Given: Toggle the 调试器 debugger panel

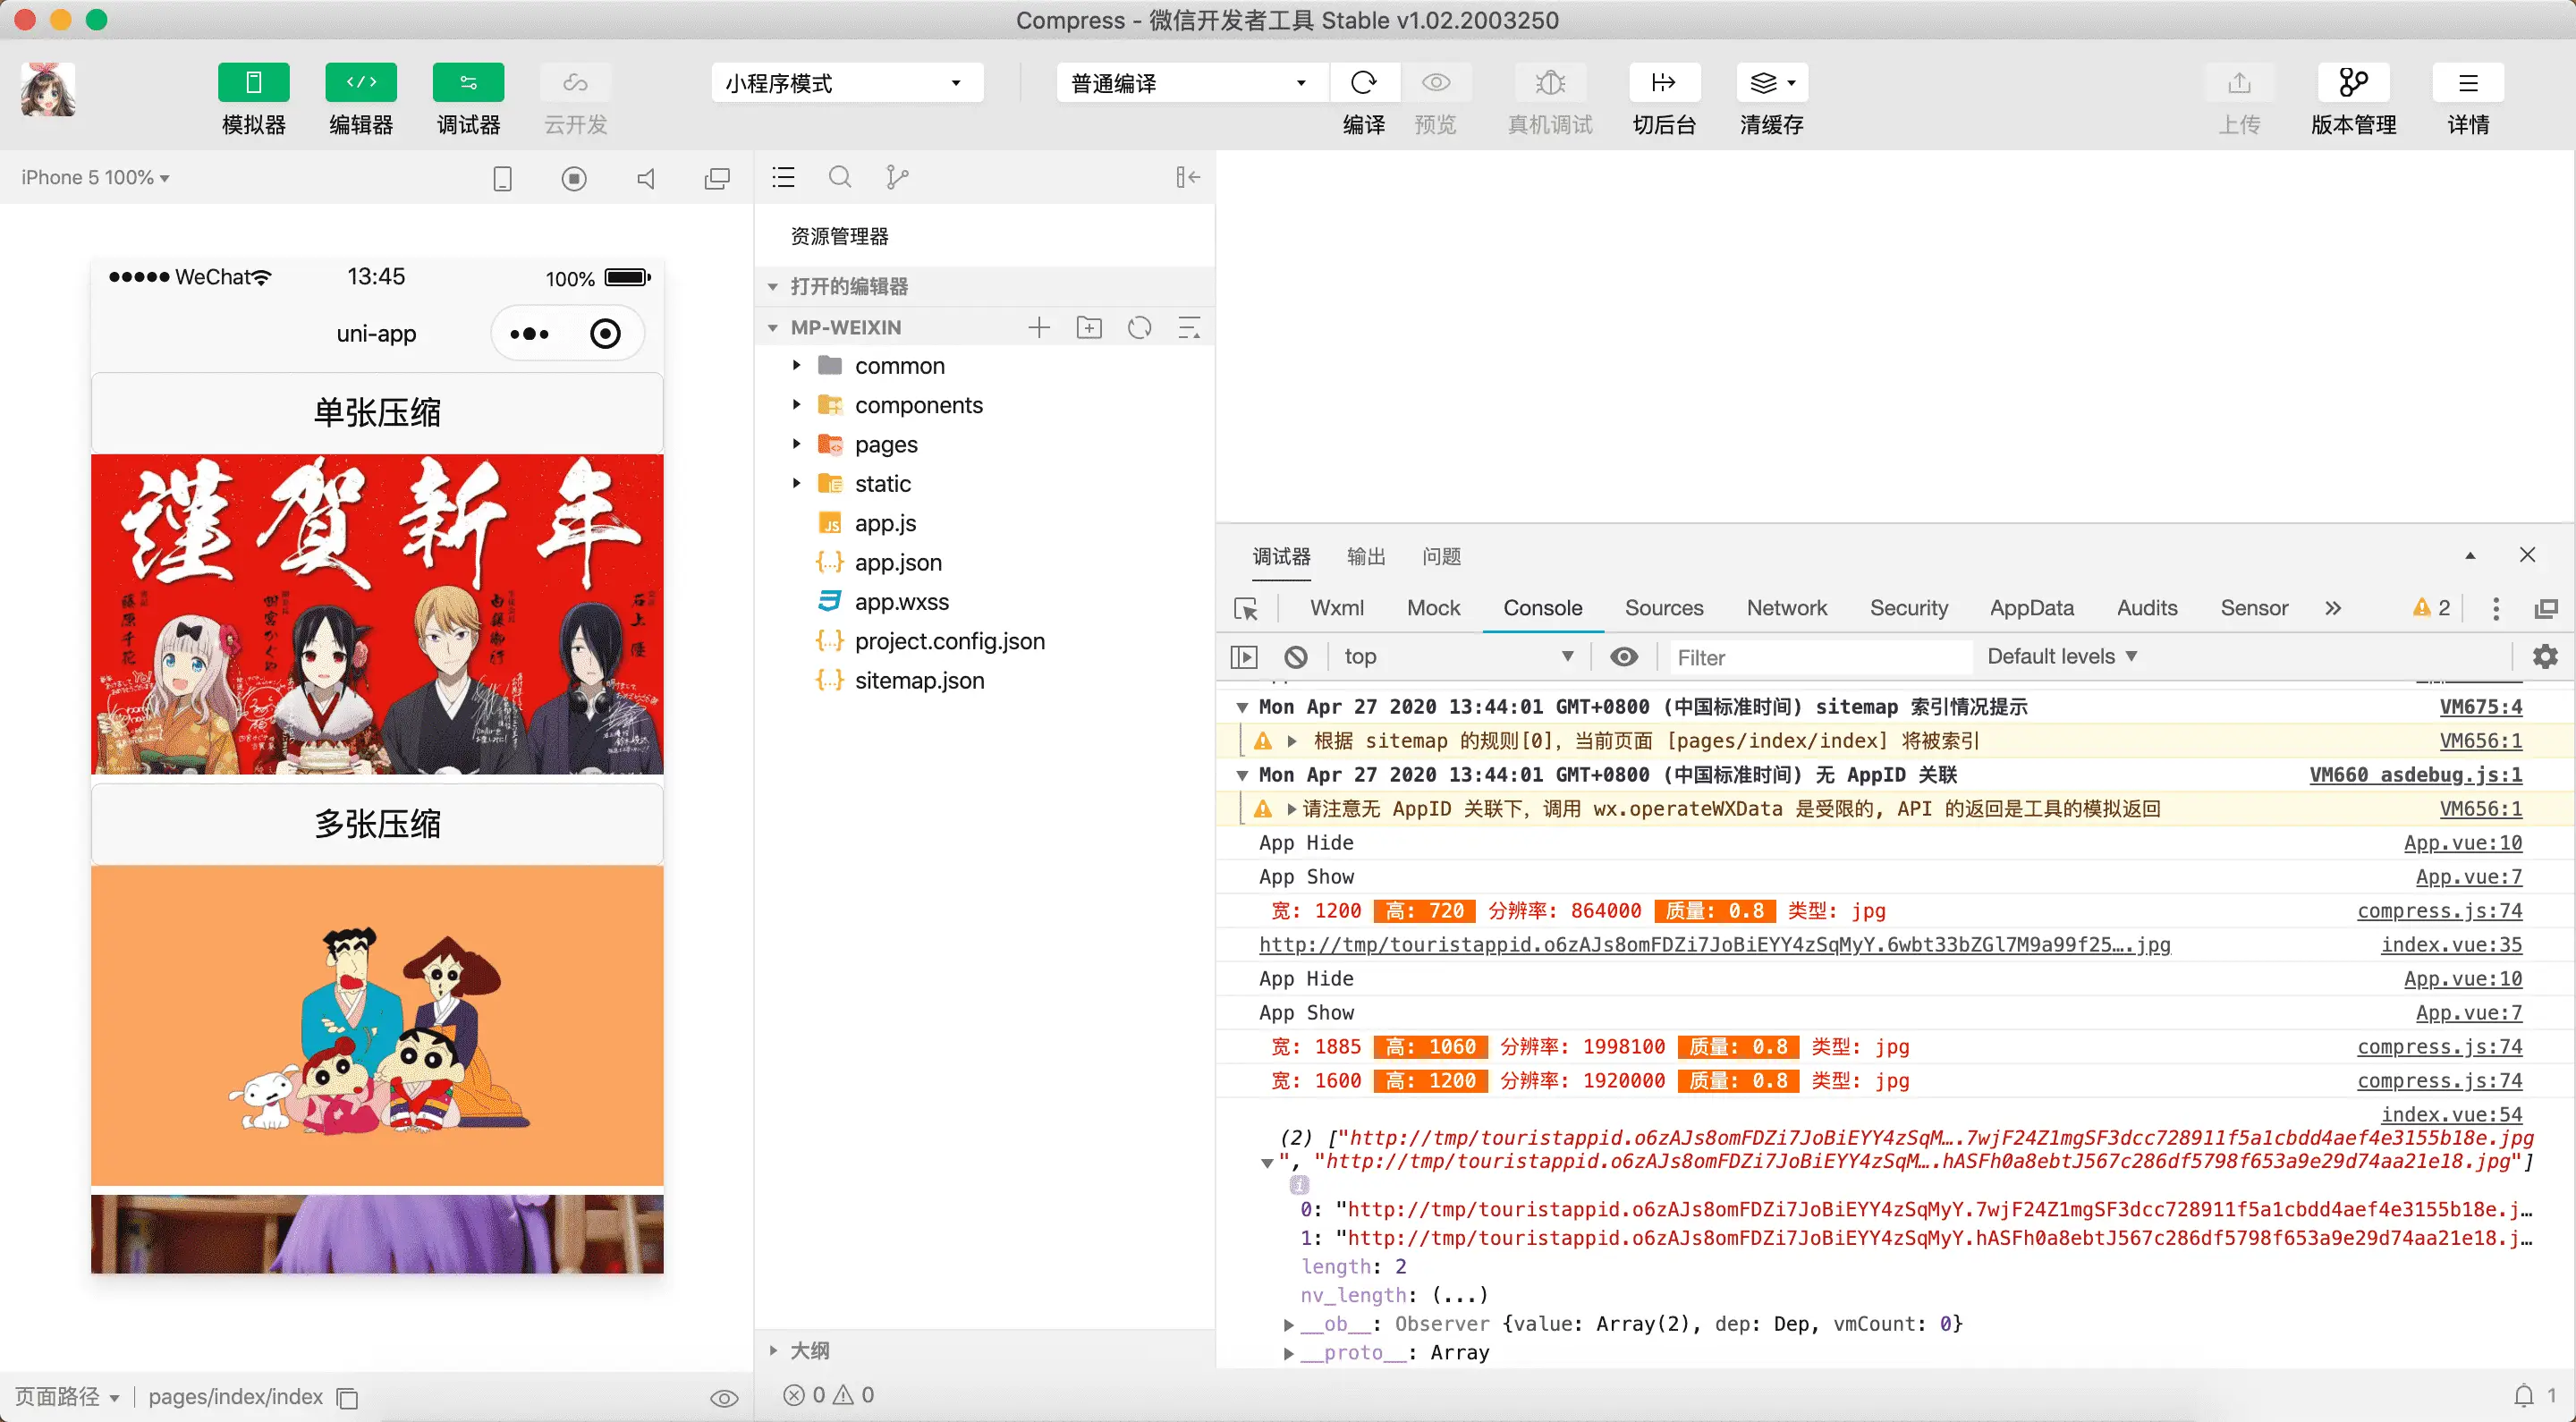Looking at the screenshot, I should tap(468, 82).
